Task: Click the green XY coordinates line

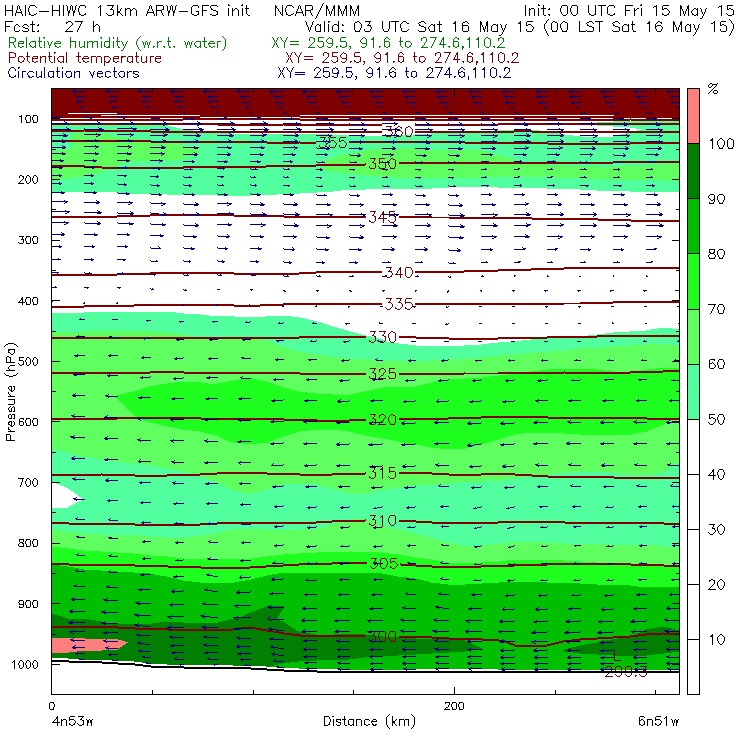Action: (x=388, y=43)
